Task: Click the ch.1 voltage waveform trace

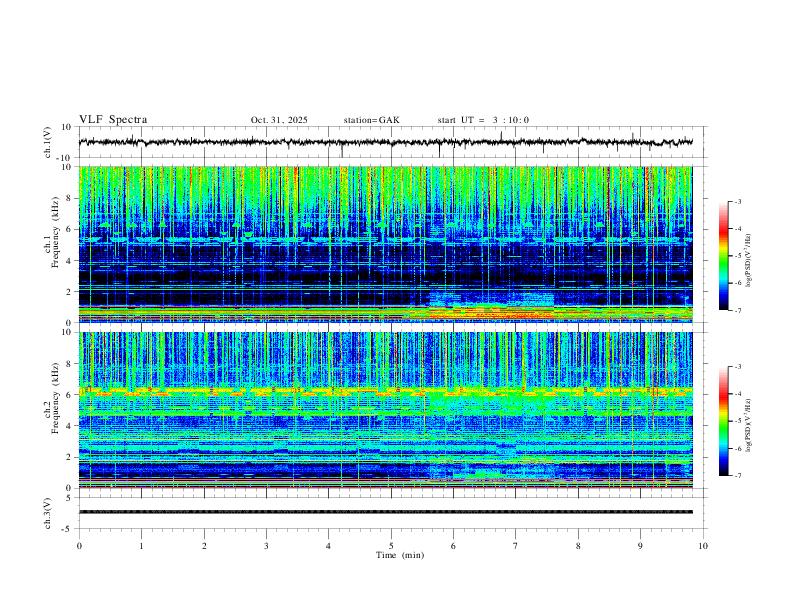Action: [385, 142]
